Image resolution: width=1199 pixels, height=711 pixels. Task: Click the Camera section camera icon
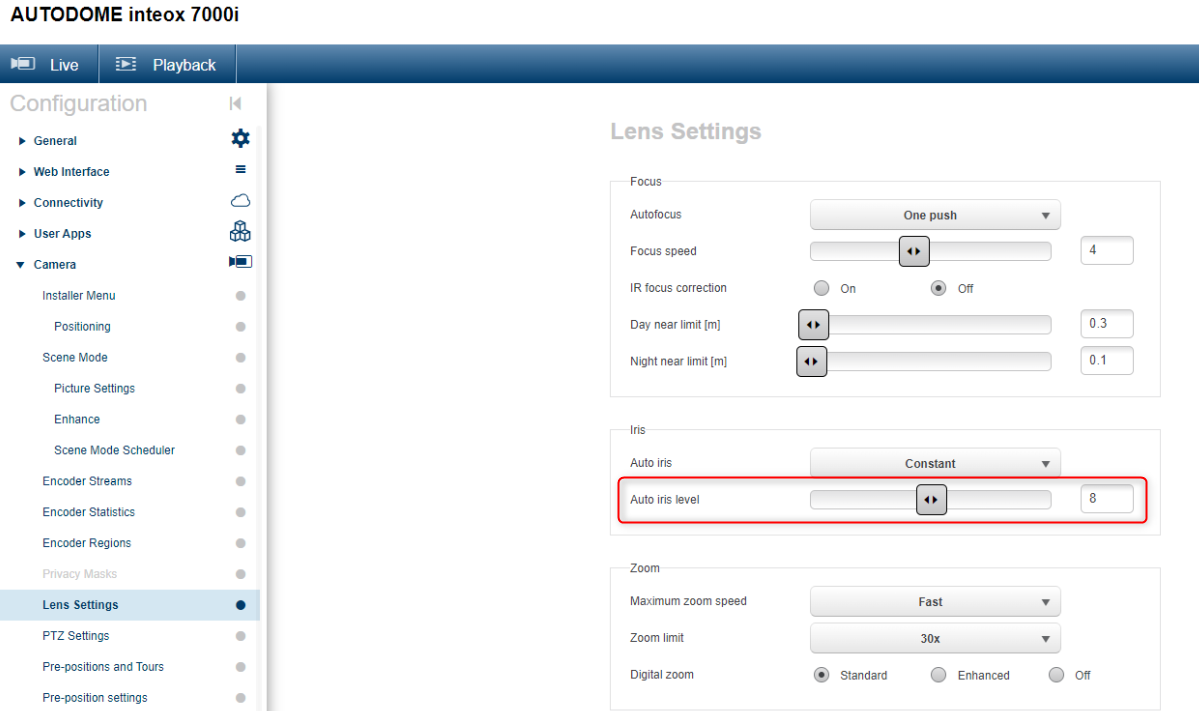click(240, 261)
